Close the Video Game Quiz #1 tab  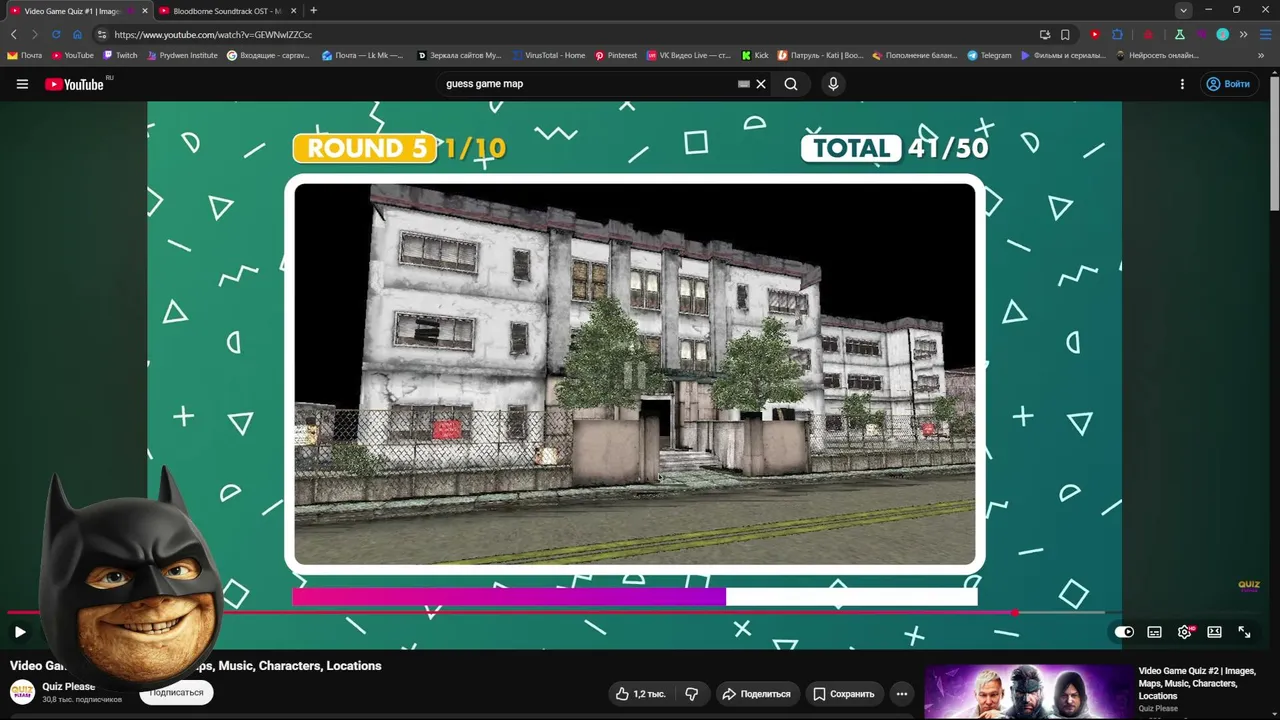145,11
